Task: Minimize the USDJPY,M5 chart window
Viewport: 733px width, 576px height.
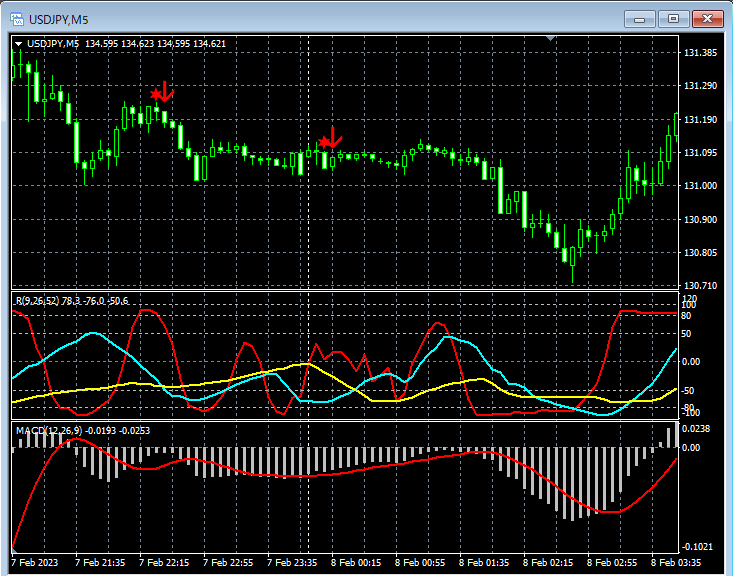Action: (640, 18)
